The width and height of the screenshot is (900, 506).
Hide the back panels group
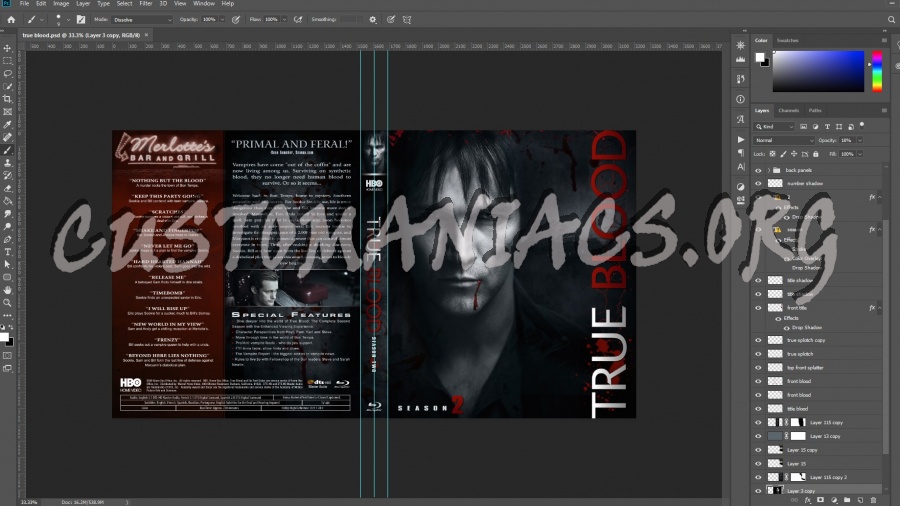(758, 170)
